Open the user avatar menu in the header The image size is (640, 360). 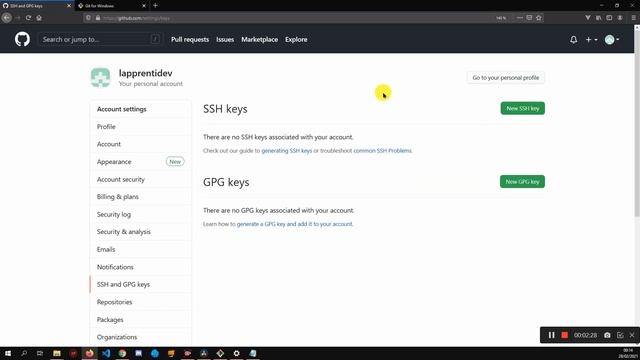[x=611, y=40]
